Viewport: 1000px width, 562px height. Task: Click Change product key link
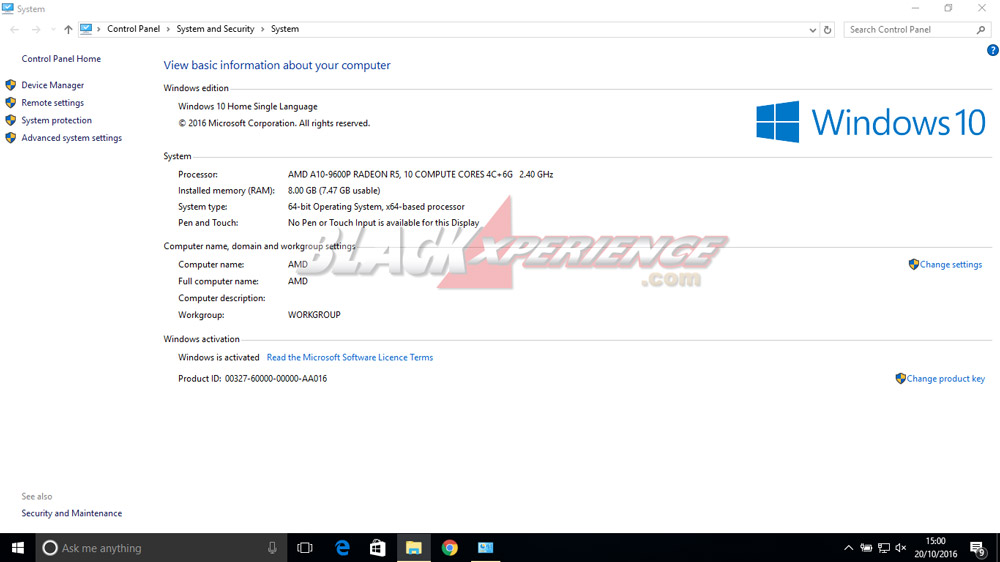tap(945, 378)
